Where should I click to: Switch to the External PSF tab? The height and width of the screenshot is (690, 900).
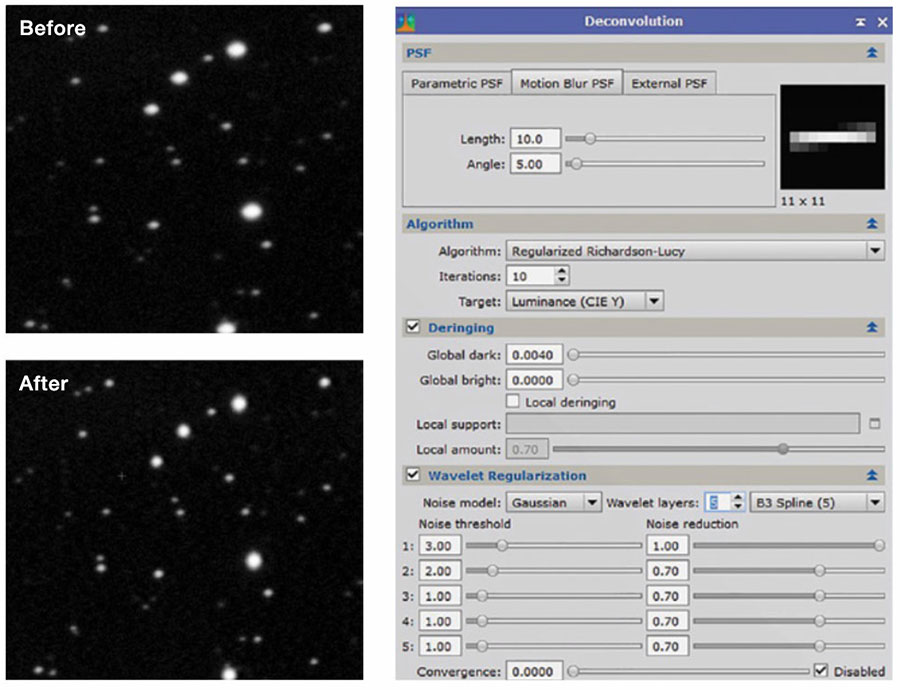pyautogui.click(x=668, y=84)
